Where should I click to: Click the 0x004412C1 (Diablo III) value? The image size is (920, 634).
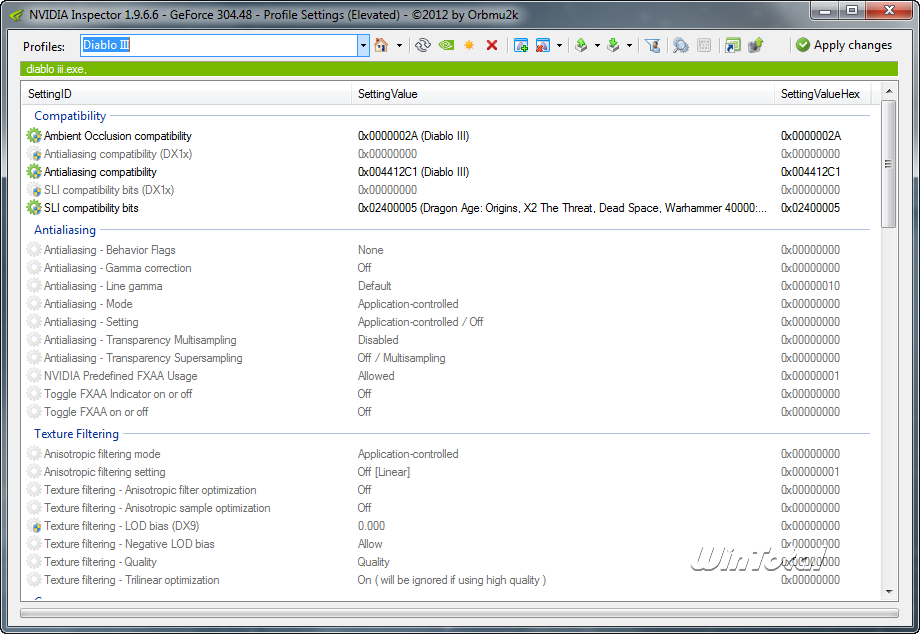click(x=413, y=172)
